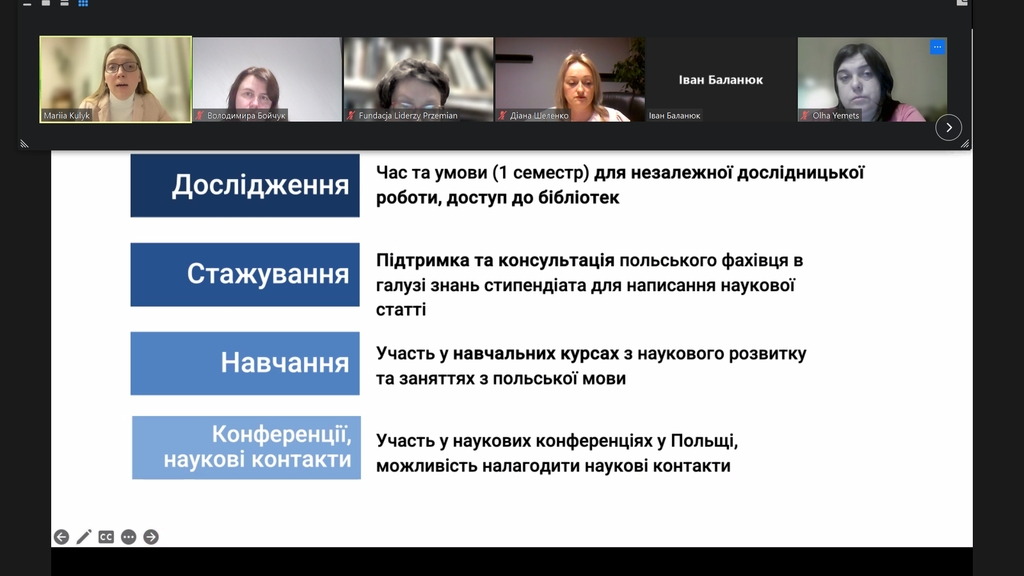
Task: Click the Навчання heading box
Action: [245, 363]
